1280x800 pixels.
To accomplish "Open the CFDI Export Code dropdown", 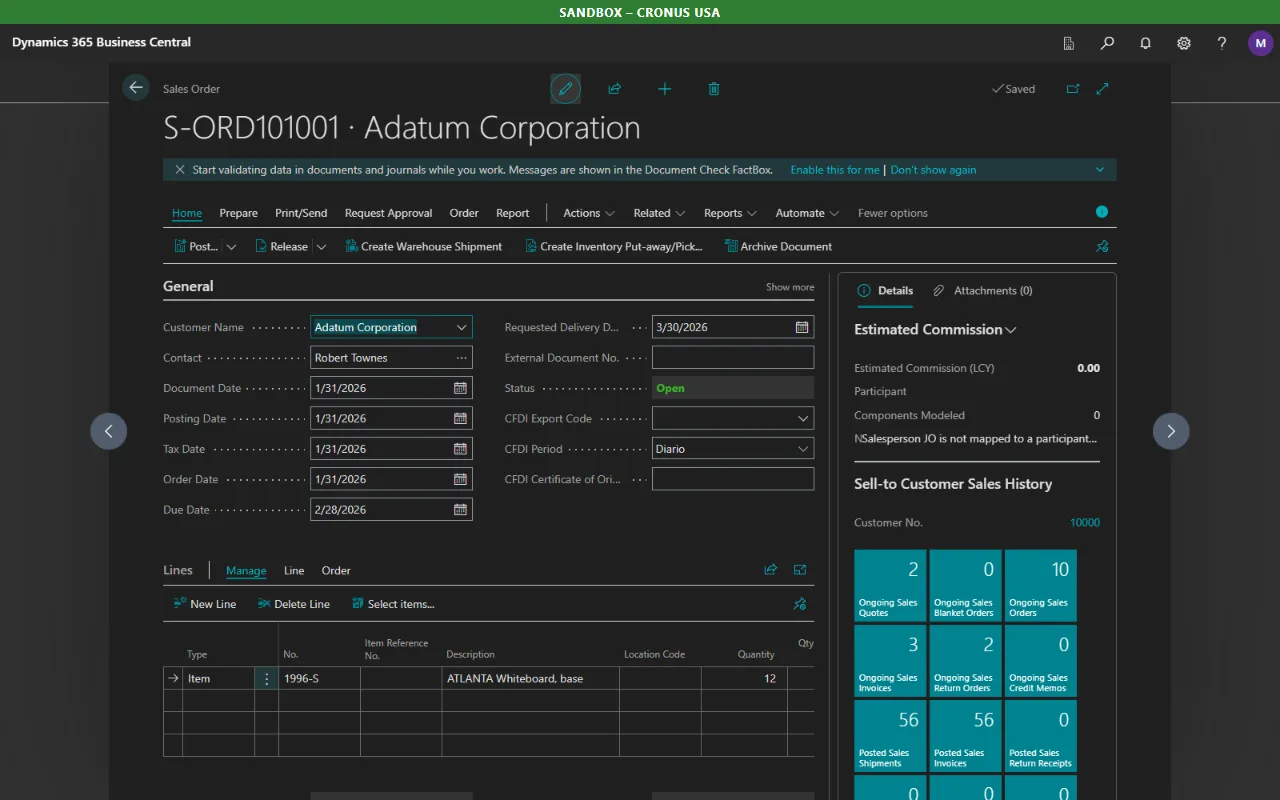I will tap(803, 419).
